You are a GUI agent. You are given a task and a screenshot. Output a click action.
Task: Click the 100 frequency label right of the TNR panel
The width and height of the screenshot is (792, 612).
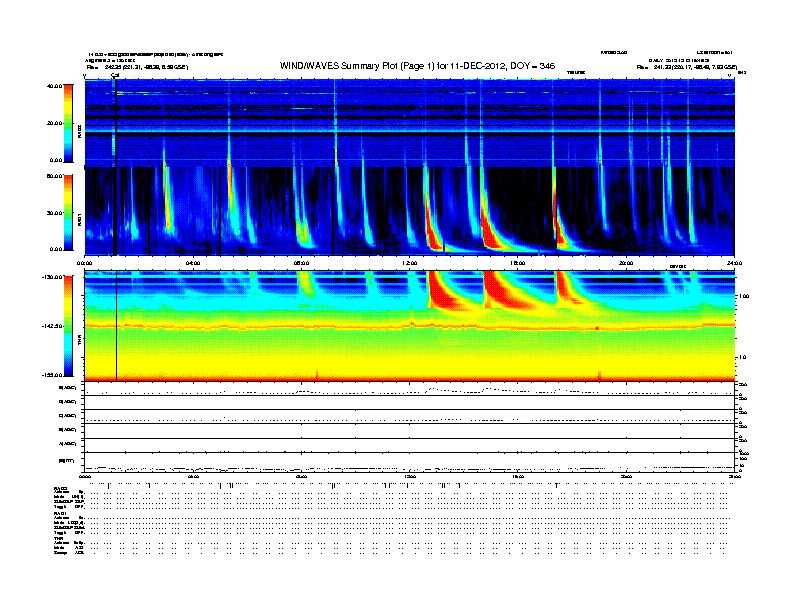[744, 296]
